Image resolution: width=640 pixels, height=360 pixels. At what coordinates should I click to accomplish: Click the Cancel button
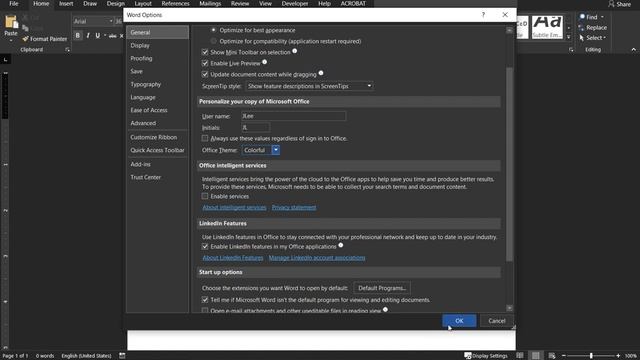click(497, 320)
